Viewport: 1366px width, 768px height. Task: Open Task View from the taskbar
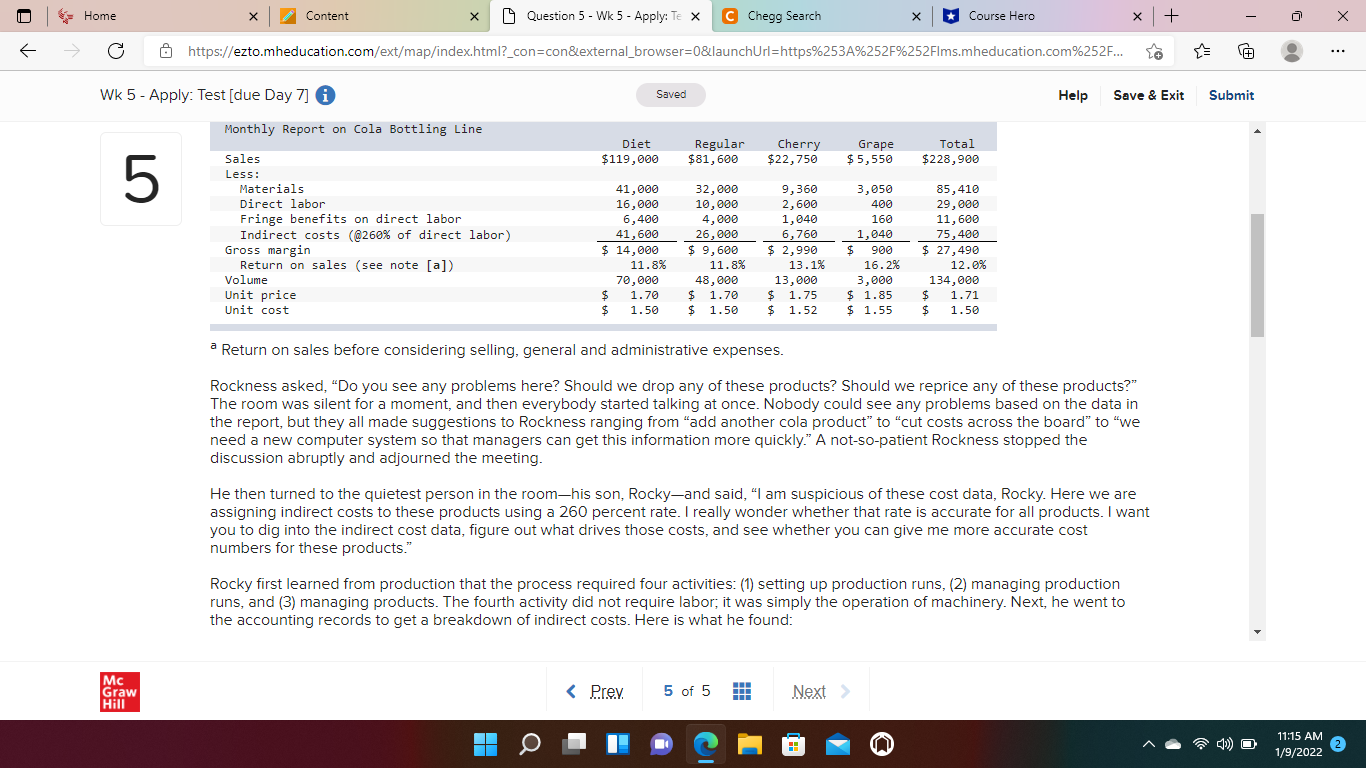573,744
